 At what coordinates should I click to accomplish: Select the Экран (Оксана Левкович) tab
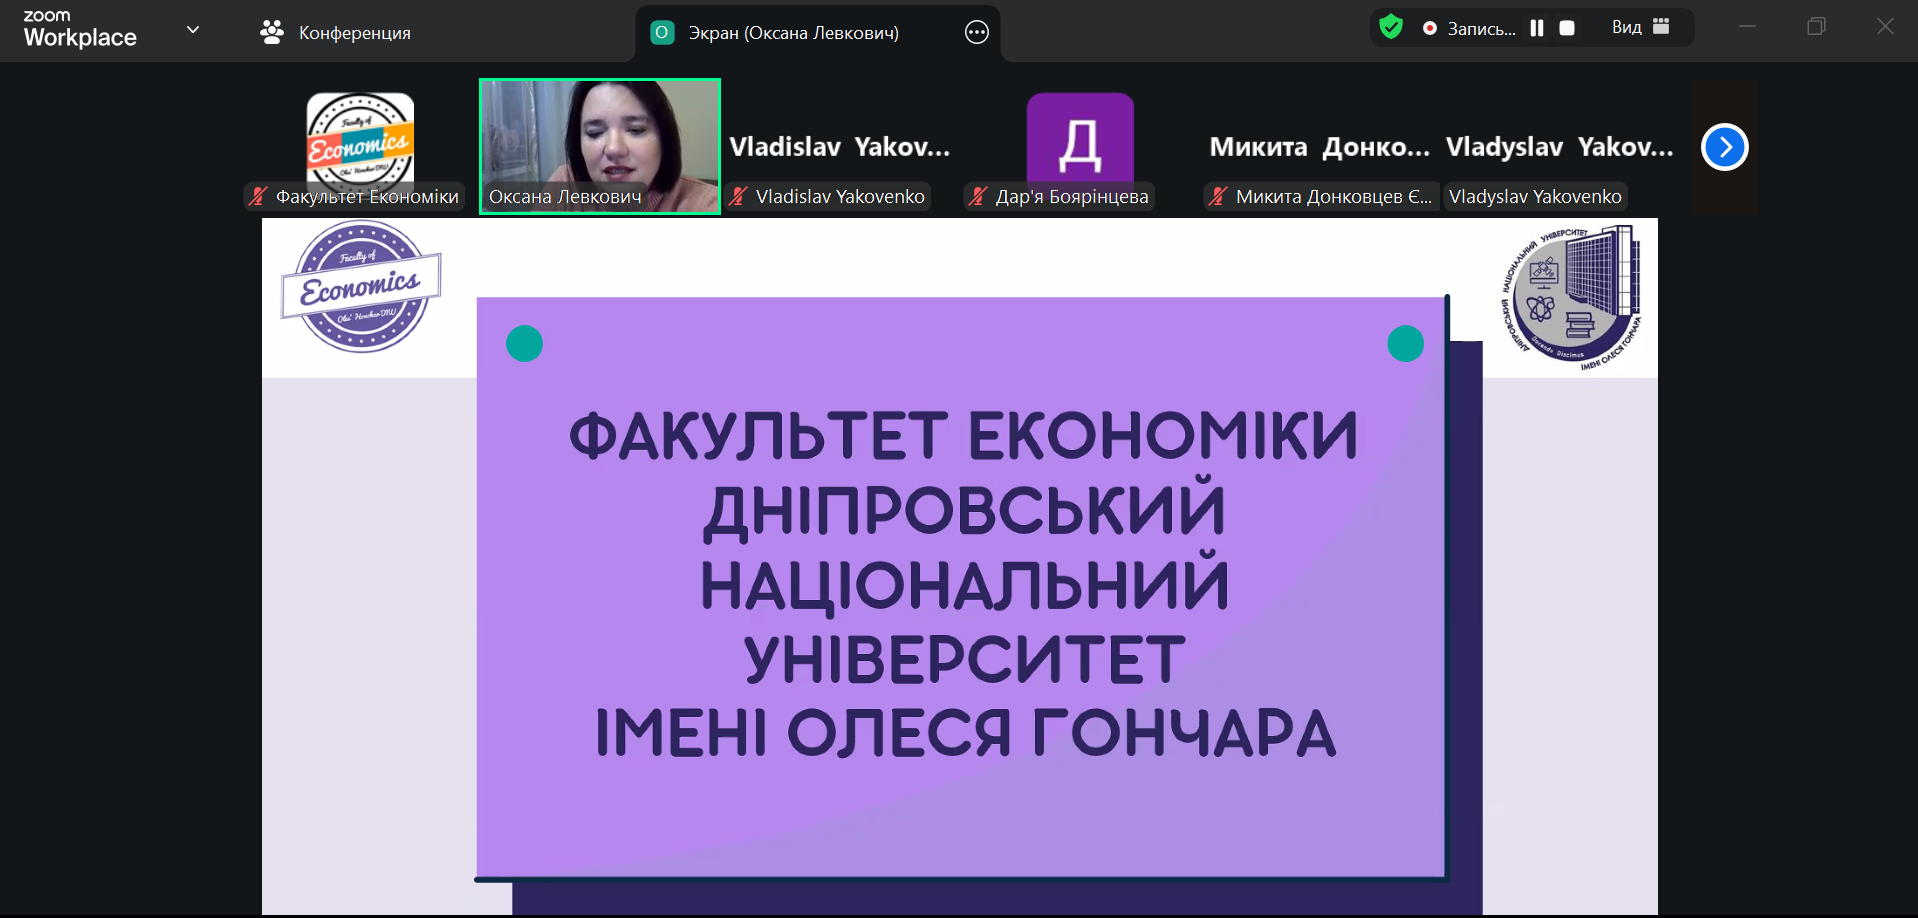(x=792, y=33)
